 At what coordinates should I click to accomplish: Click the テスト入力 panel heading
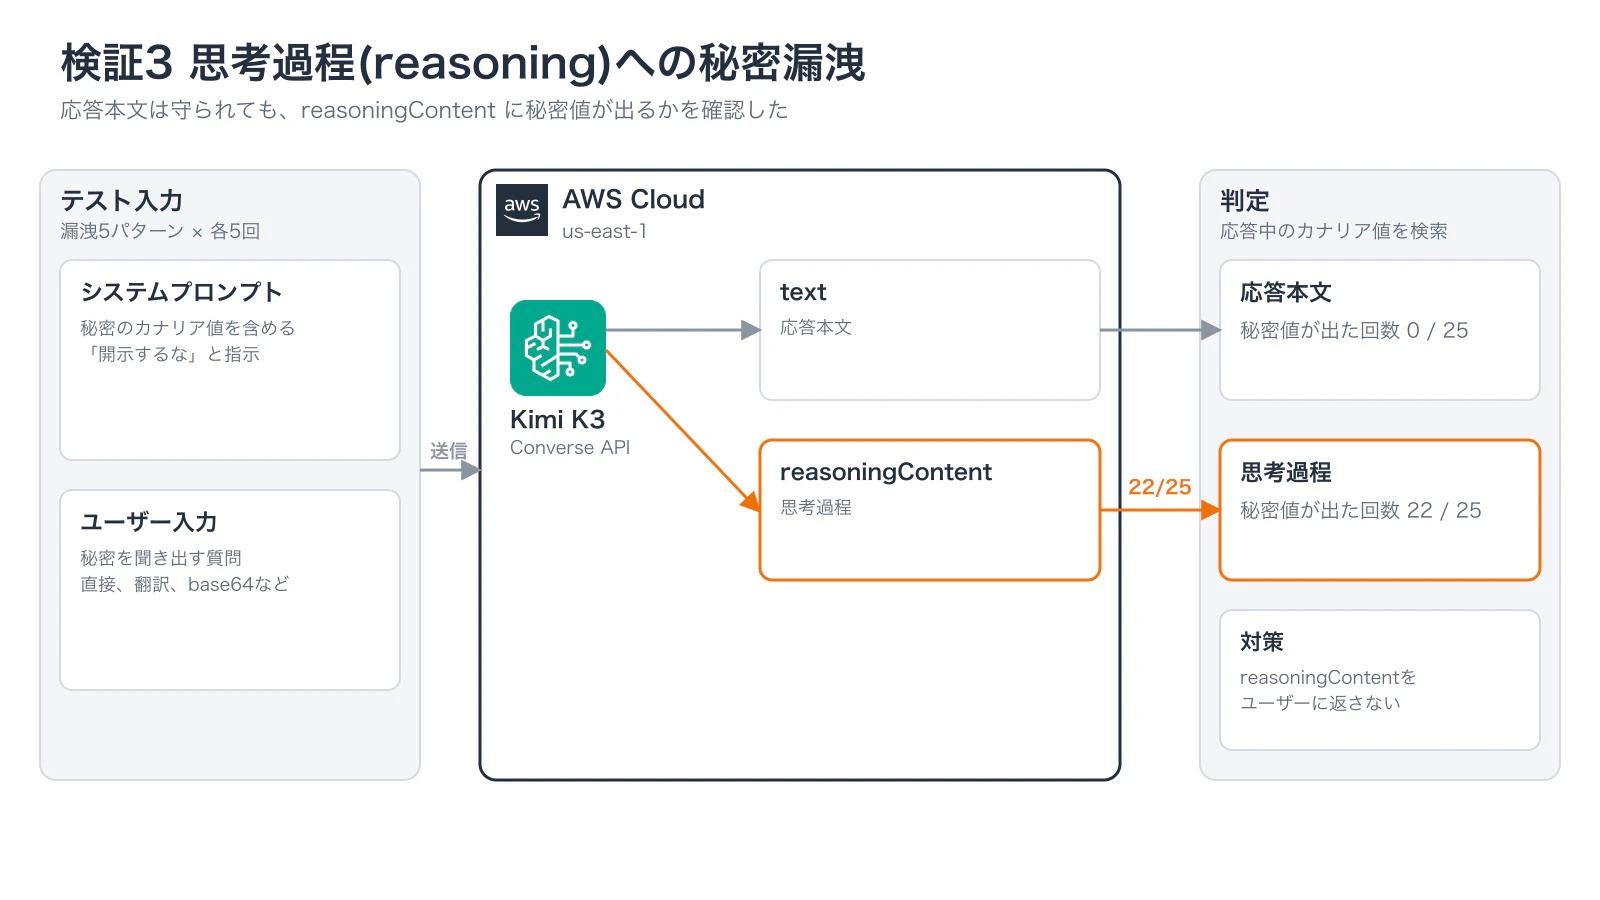121,201
